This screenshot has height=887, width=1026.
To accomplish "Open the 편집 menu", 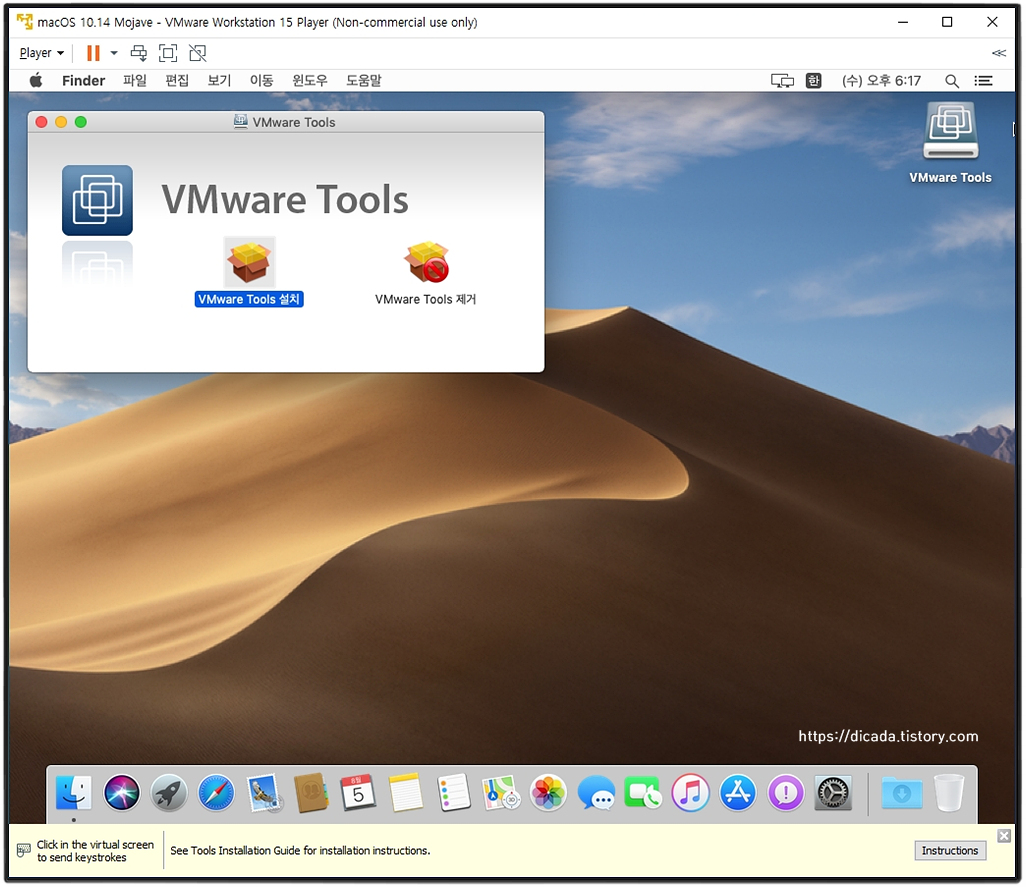I will (177, 80).
